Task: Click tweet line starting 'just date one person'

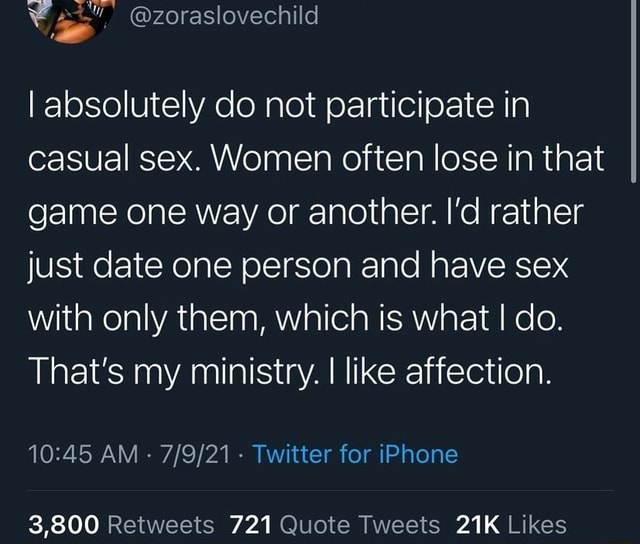Action: 298,266
